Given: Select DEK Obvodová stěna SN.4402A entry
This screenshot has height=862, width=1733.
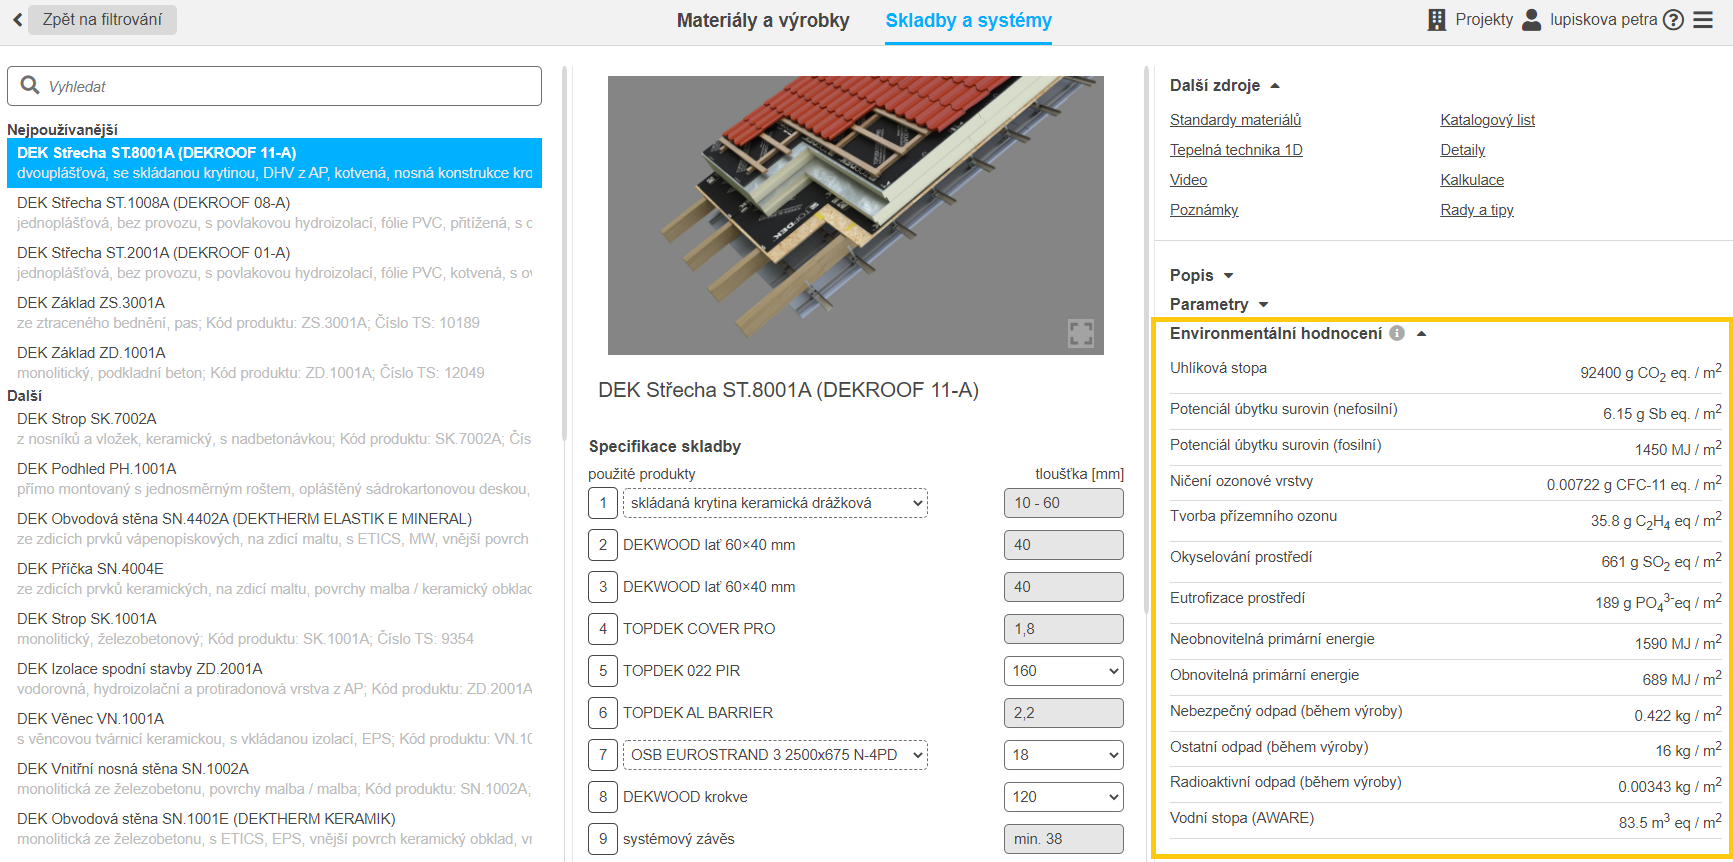Looking at the screenshot, I should [x=274, y=528].
